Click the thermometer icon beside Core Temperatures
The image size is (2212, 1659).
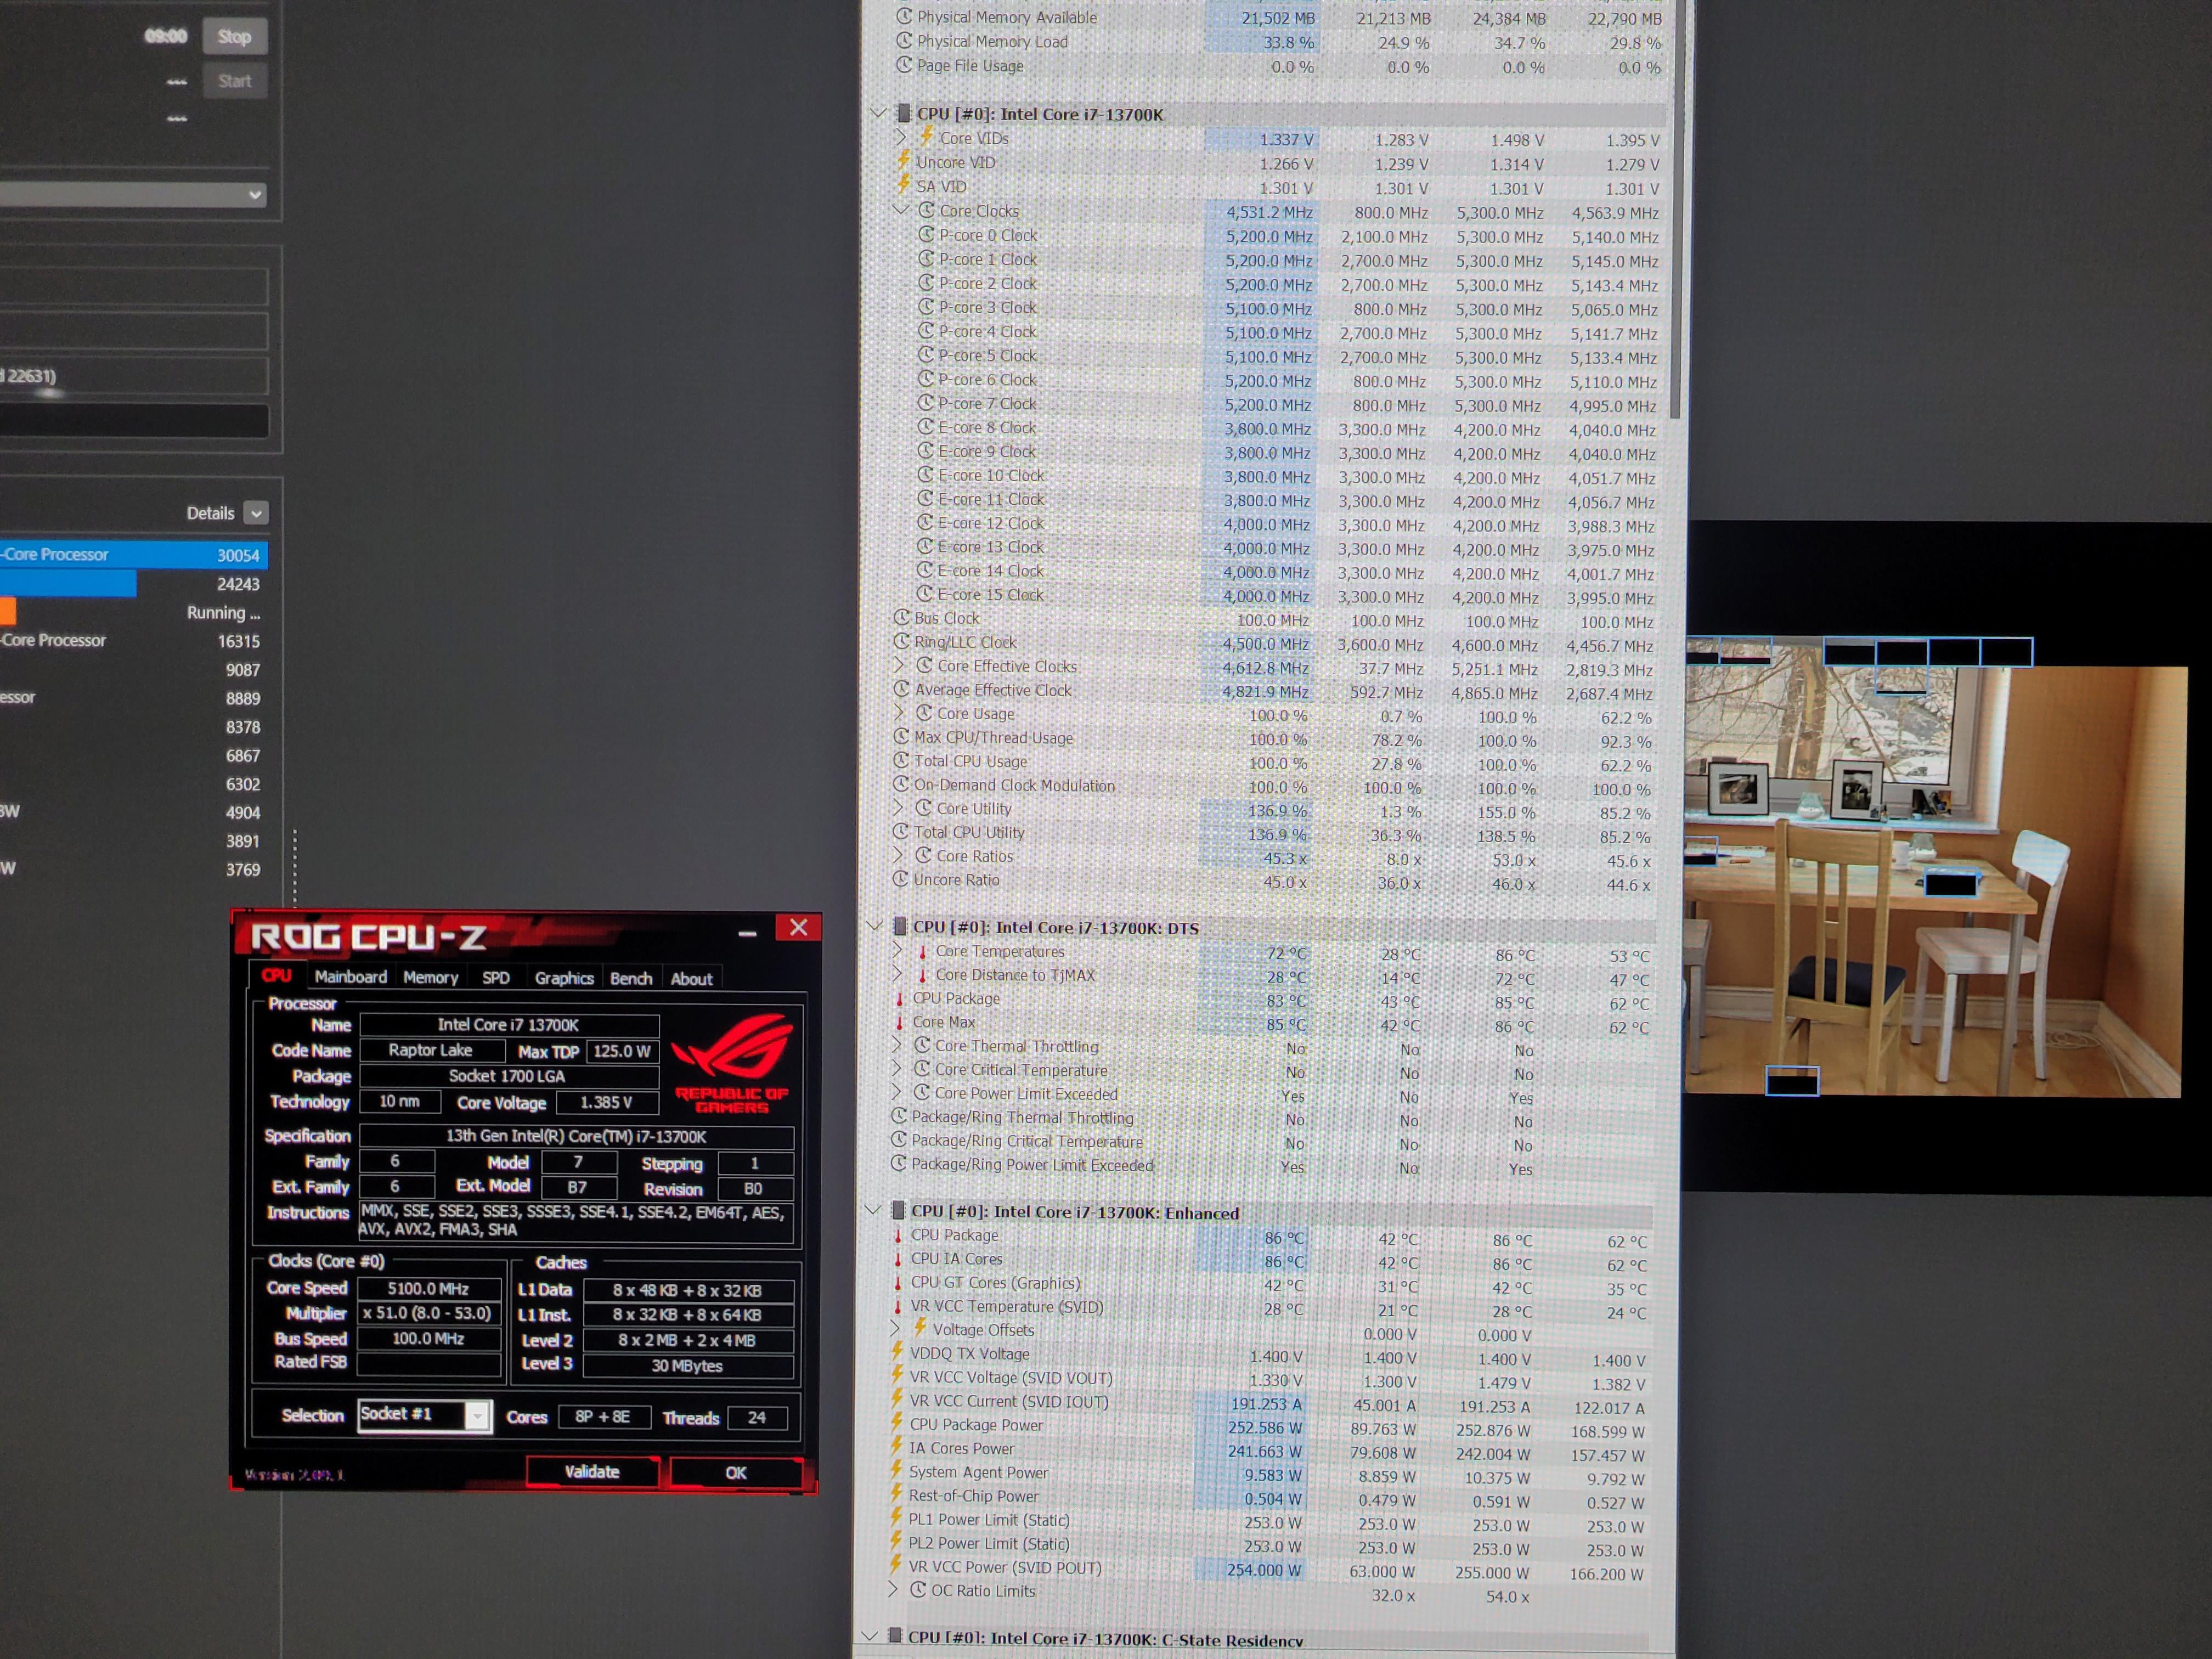pos(922,951)
